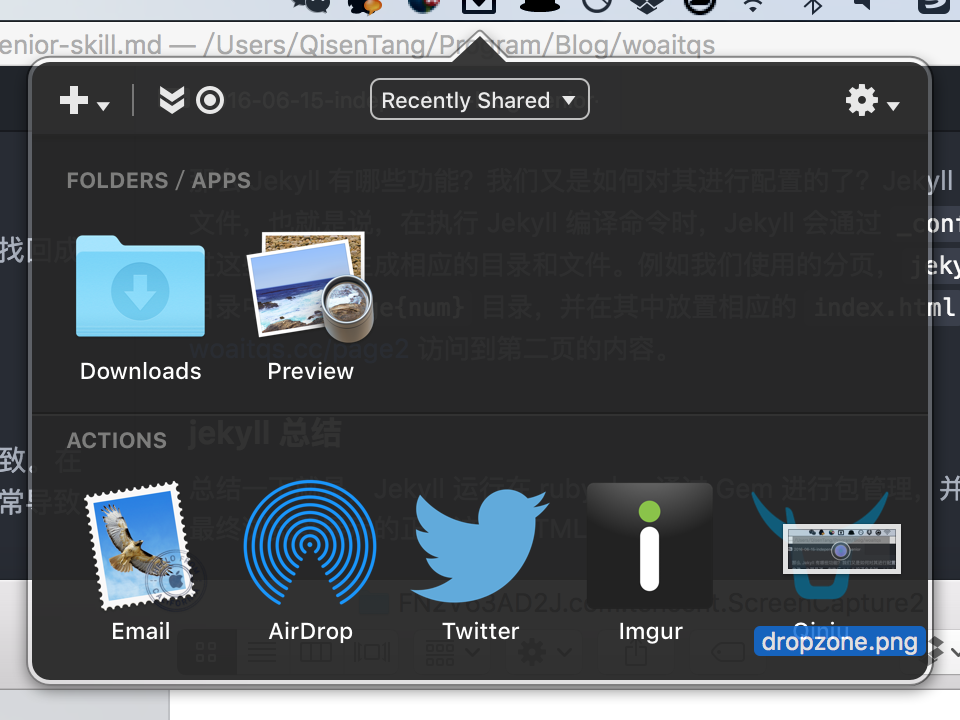Click the settings gear icon
This screenshot has height=720, width=960.
point(861,100)
